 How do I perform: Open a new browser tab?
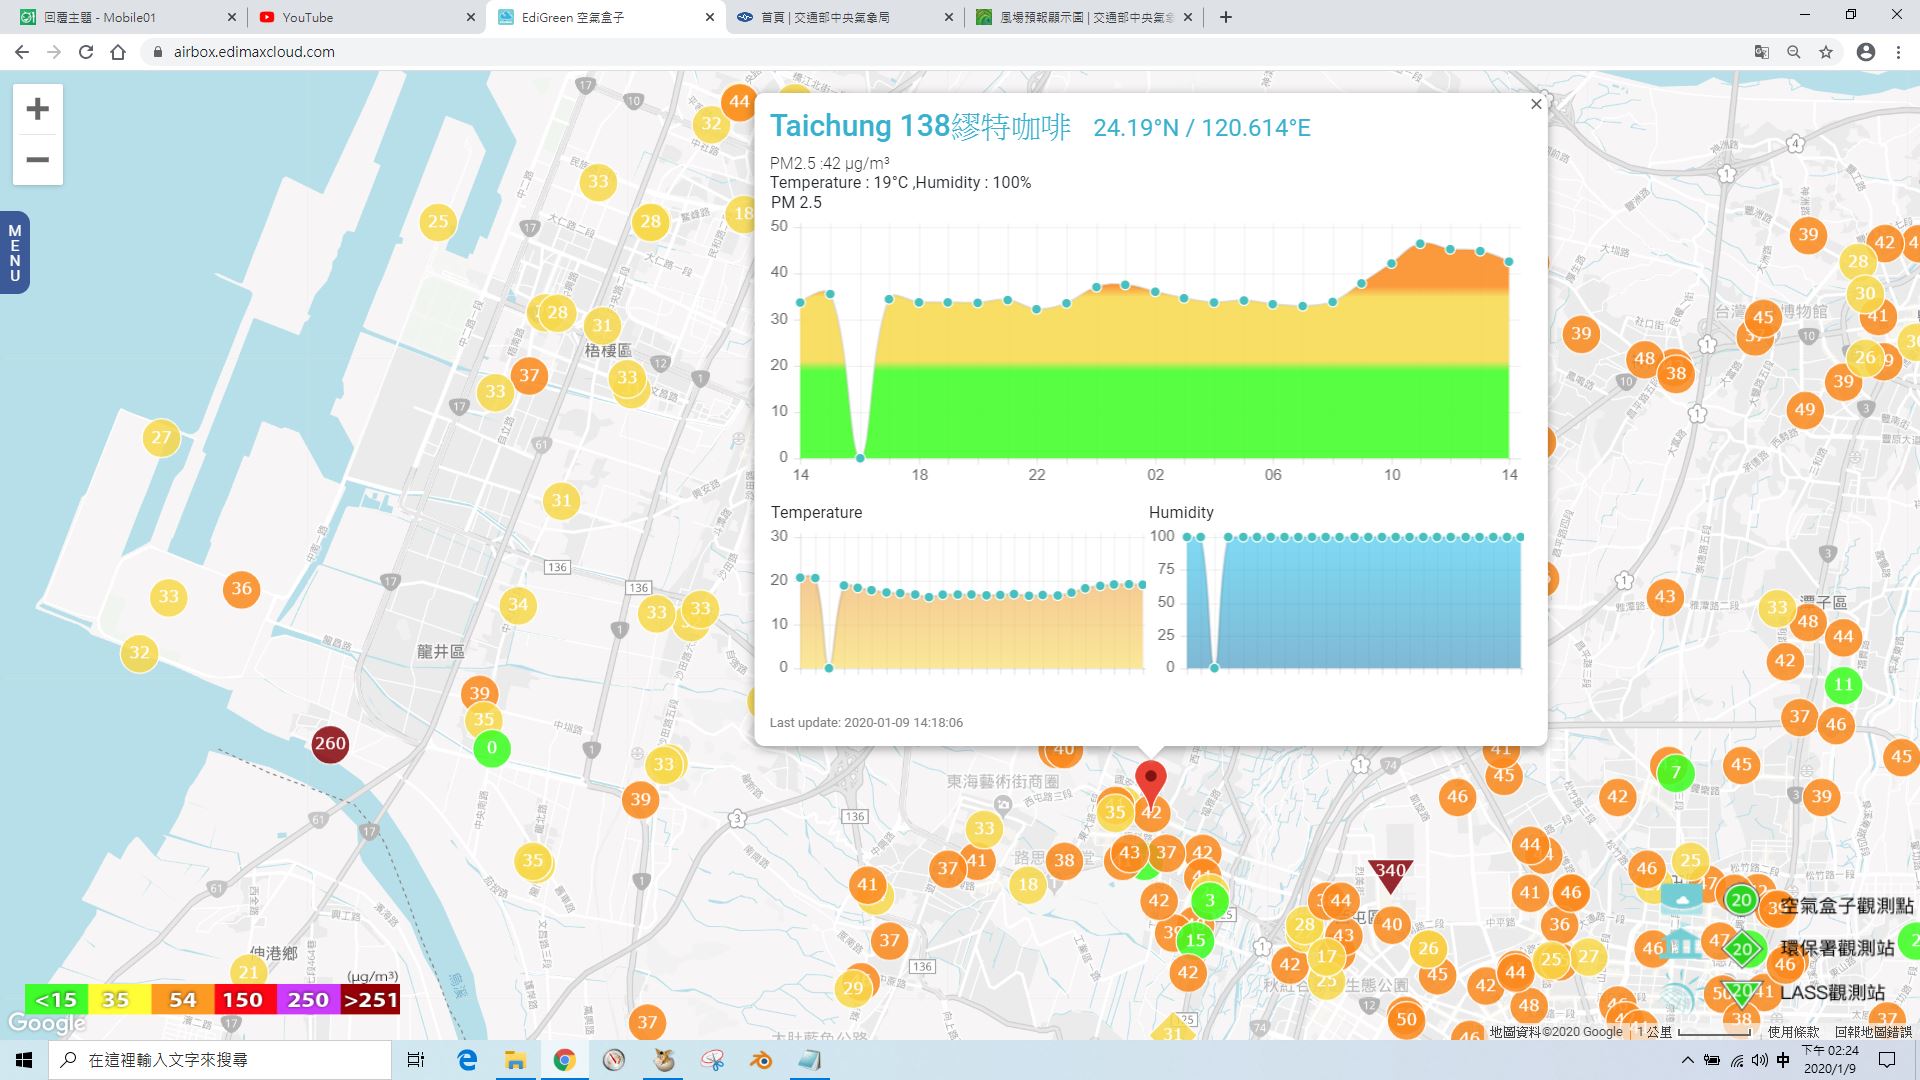pos(1226,17)
